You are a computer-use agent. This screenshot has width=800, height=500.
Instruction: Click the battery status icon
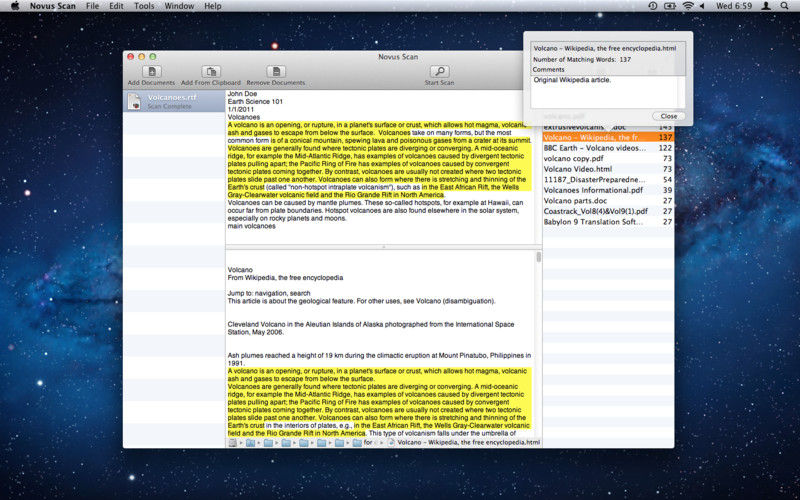coord(670,6)
